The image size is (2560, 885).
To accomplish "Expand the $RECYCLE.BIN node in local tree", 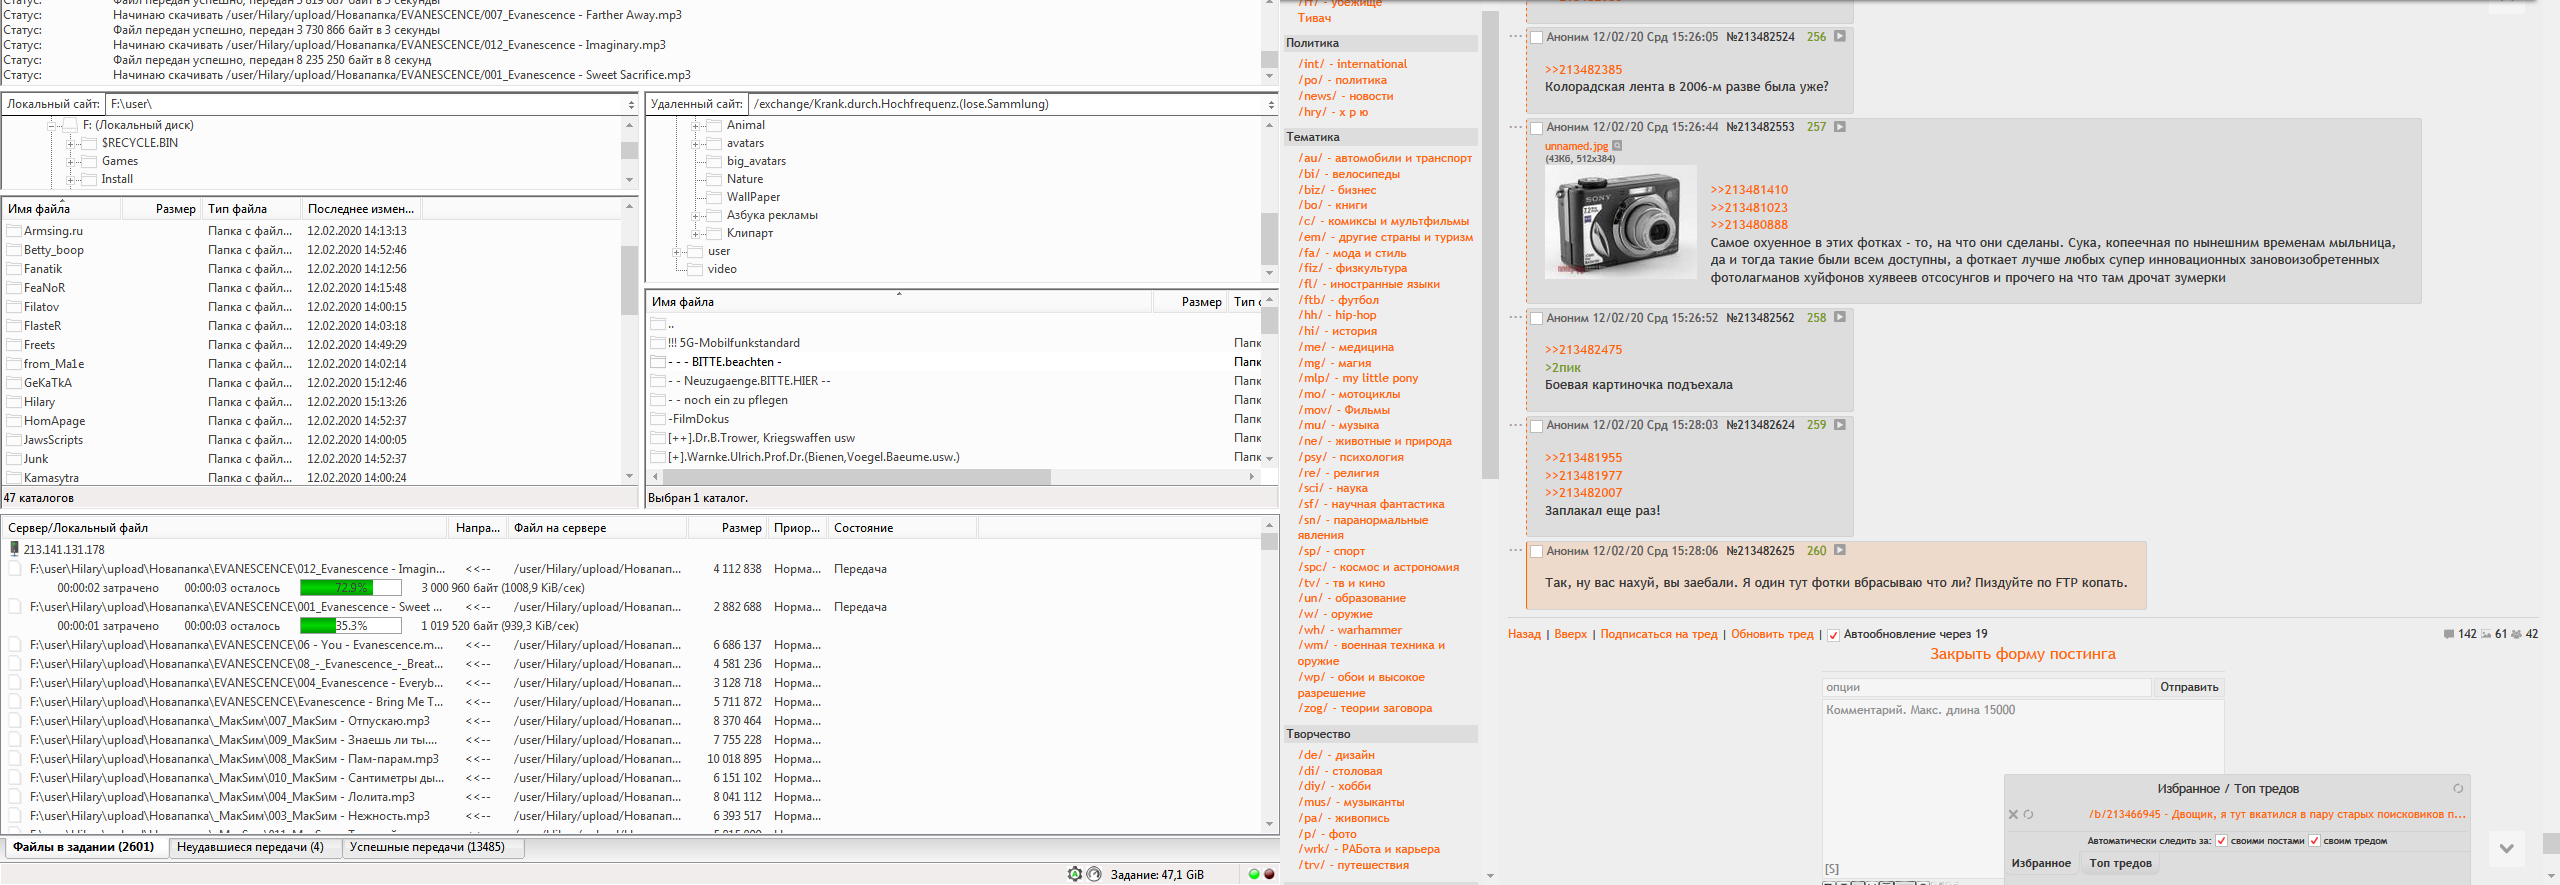I will 71,143.
